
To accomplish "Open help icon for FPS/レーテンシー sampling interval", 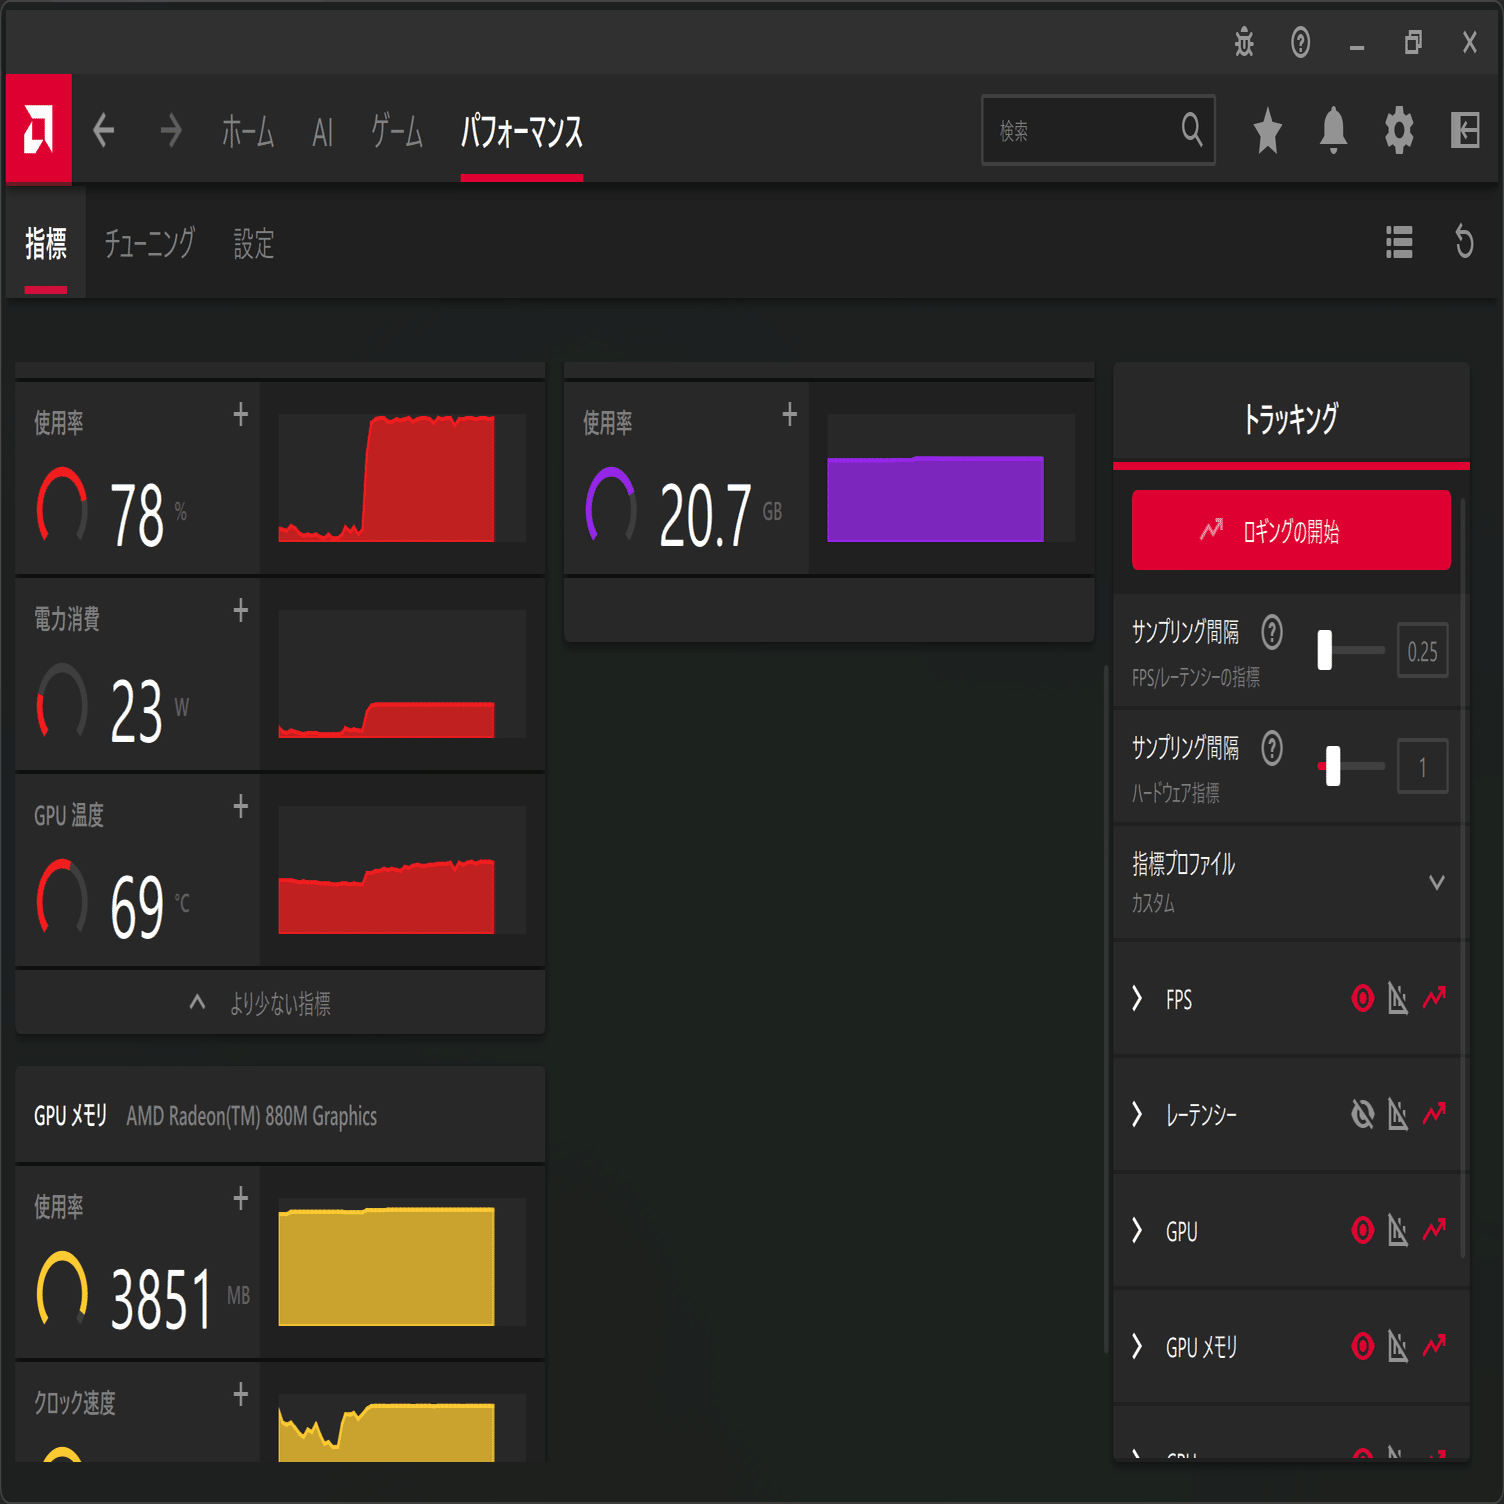I will tap(1272, 632).
